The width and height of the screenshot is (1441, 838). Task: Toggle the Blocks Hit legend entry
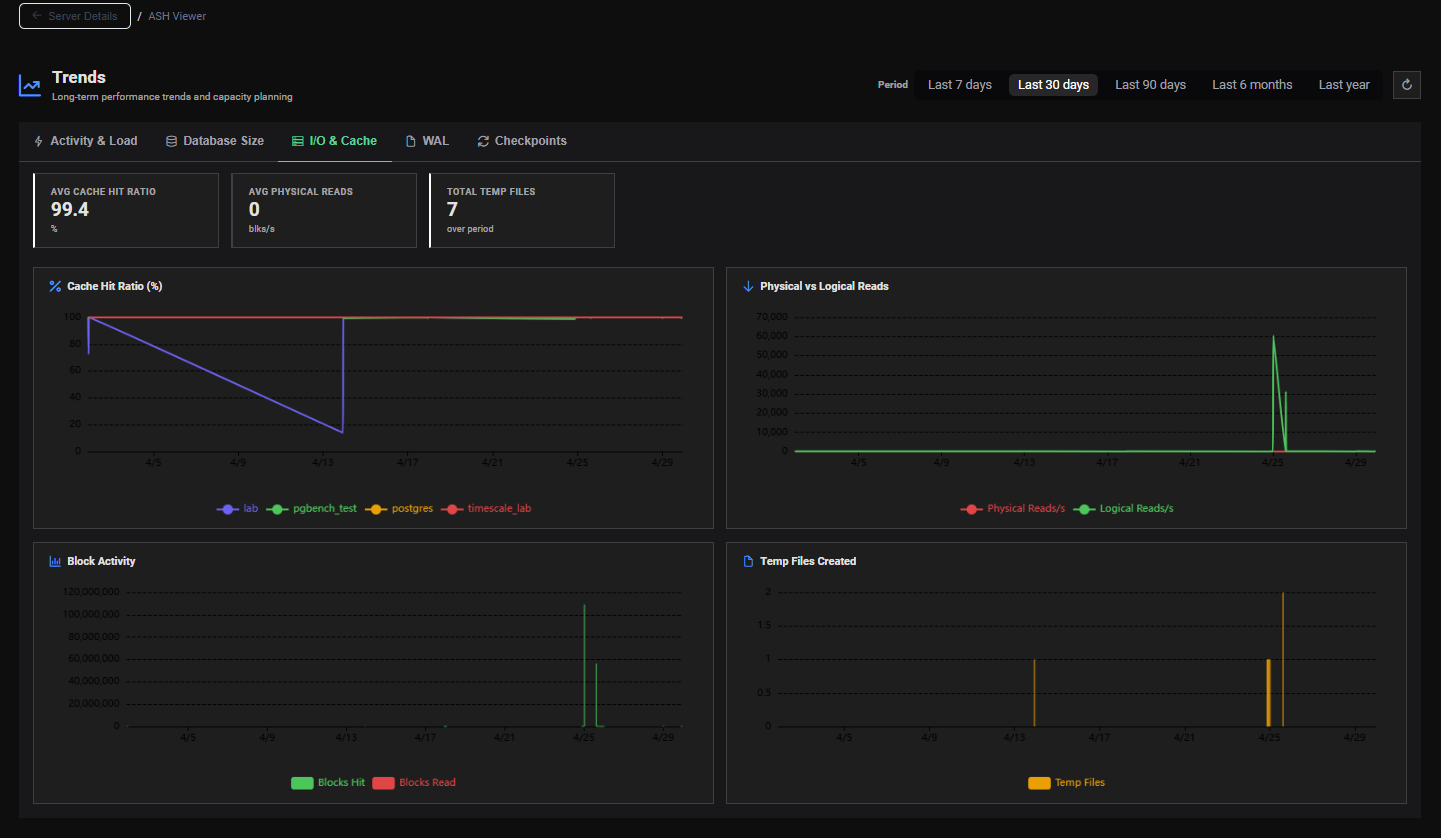tap(328, 782)
